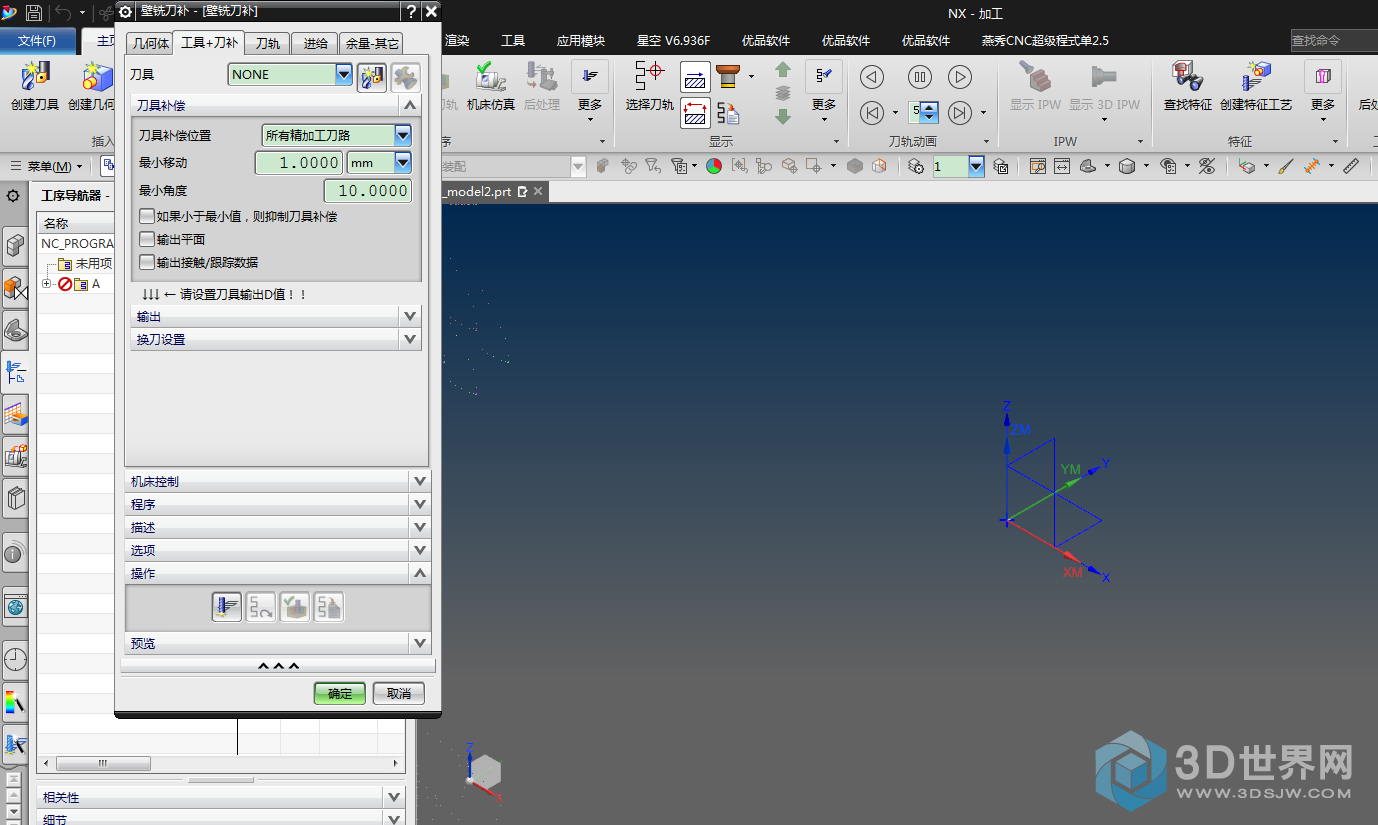
Task: Open the 文件(F) menu
Action: tap(37, 41)
